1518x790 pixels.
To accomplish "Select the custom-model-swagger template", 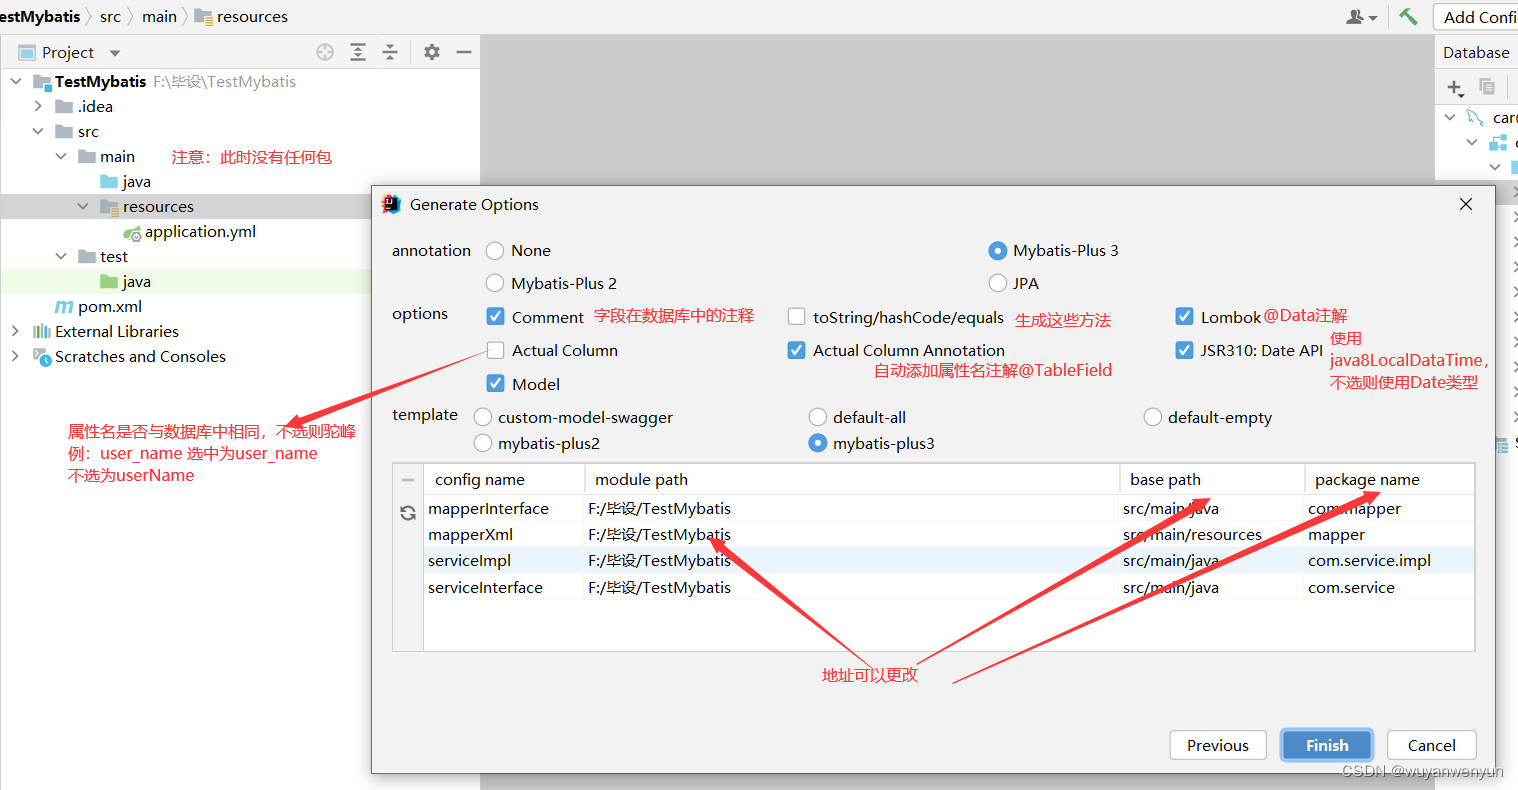I will click(483, 417).
